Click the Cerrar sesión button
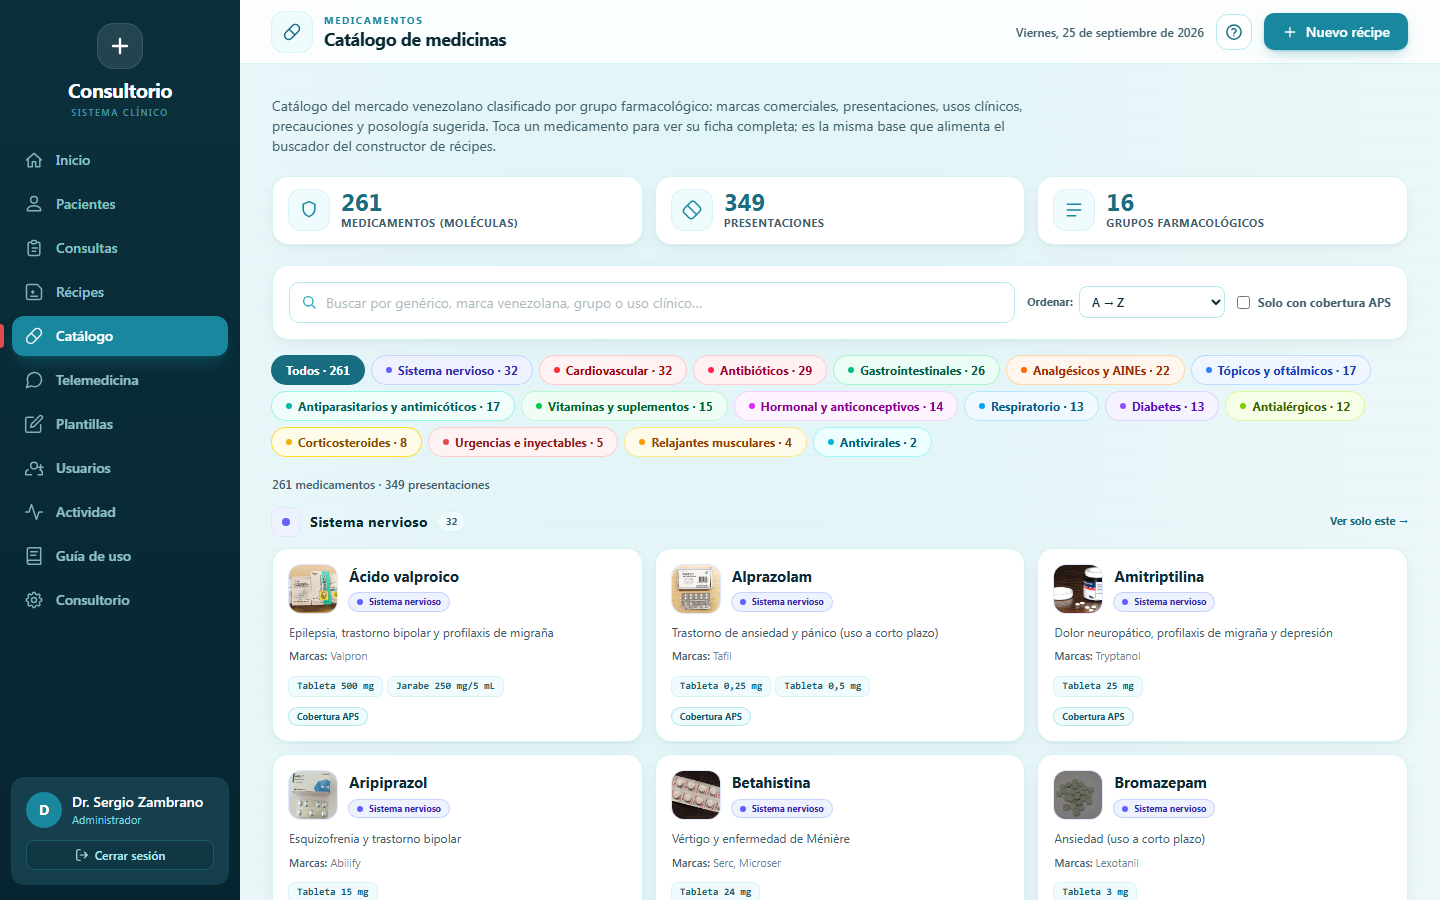1440x900 pixels. pyautogui.click(x=120, y=855)
